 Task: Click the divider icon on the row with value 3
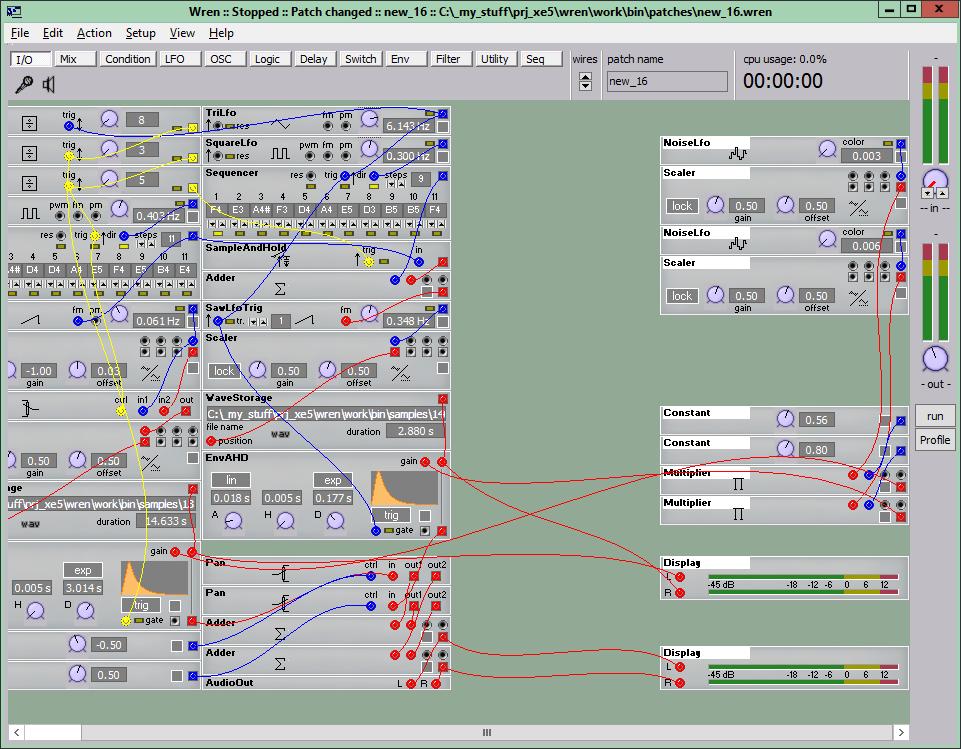29,153
